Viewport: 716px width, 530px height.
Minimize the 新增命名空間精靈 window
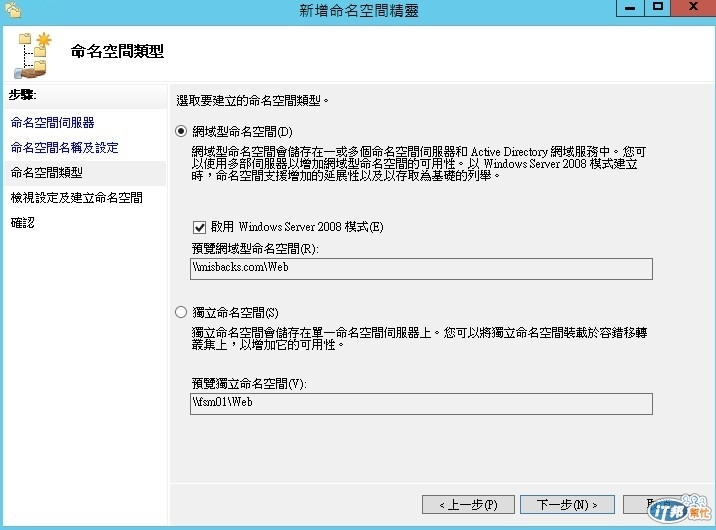(x=630, y=7)
